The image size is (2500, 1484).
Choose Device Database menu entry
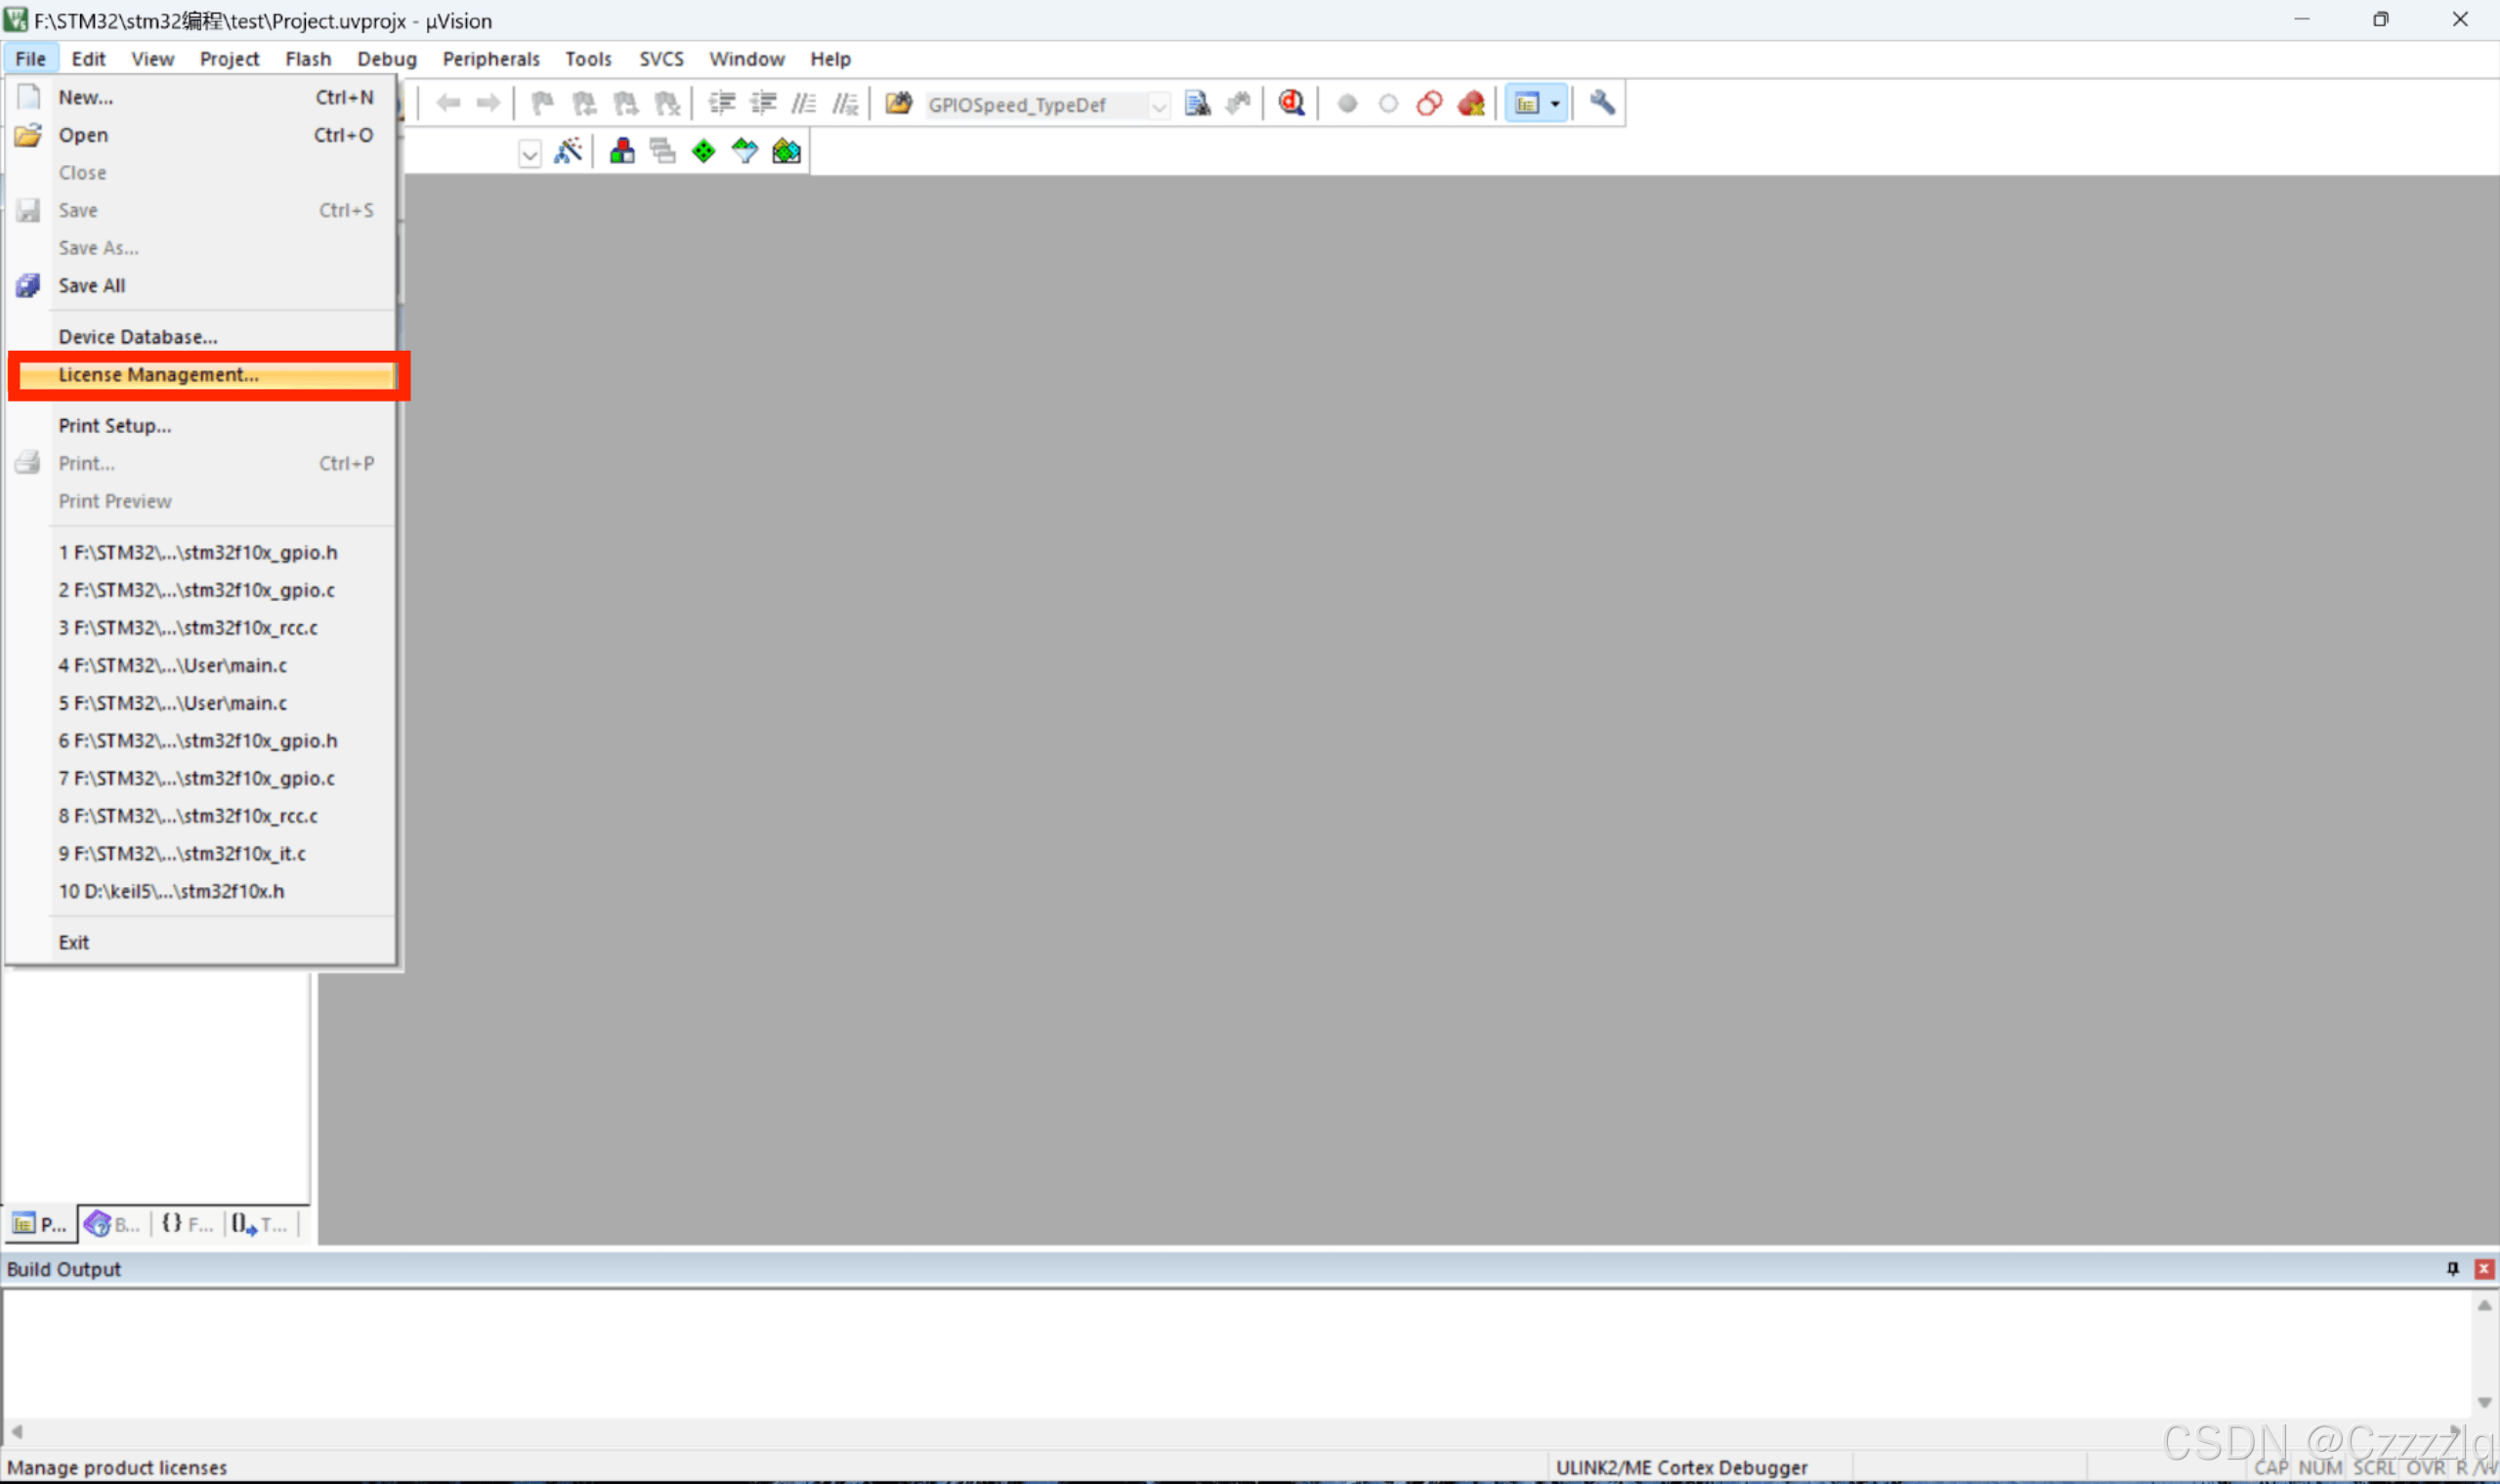pyautogui.click(x=137, y=337)
